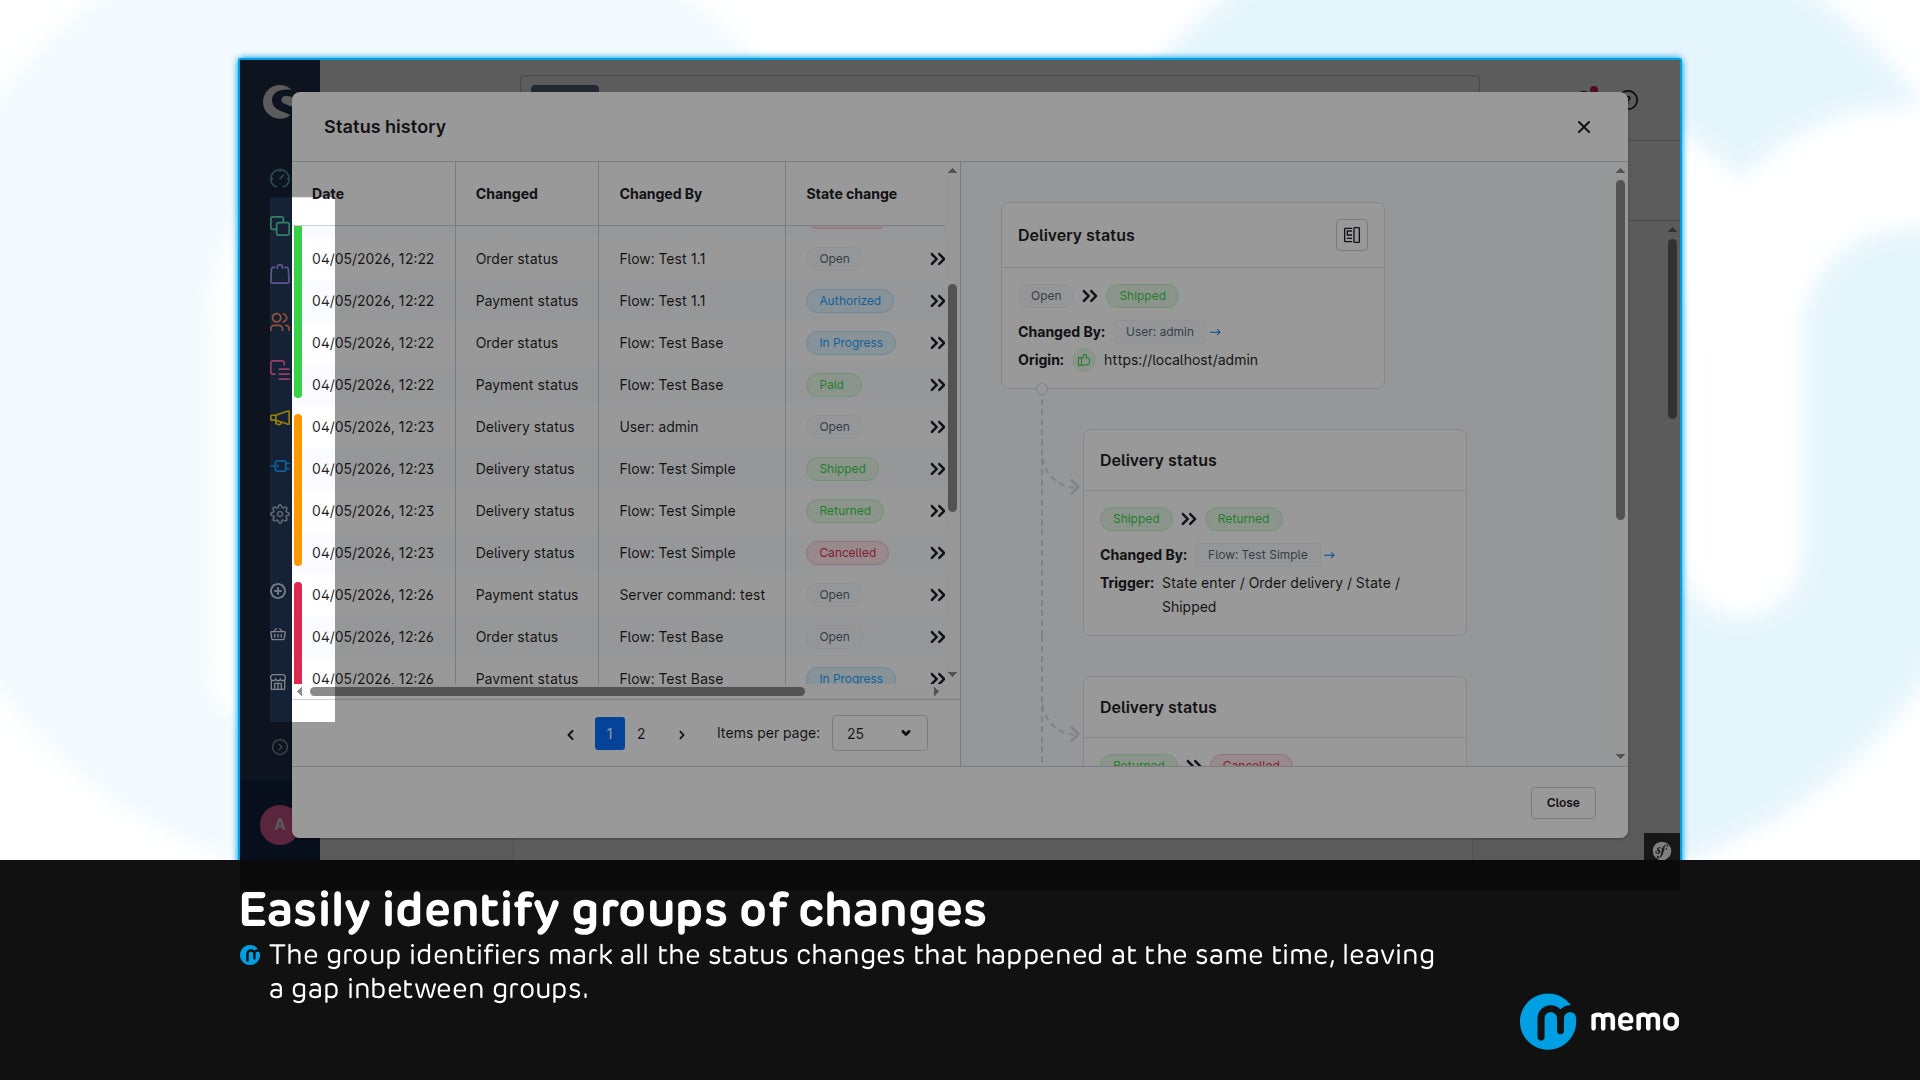Click the arrow link beside the User: admin tag
Viewport: 1920px width, 1080px height.
pos(1215,332)
